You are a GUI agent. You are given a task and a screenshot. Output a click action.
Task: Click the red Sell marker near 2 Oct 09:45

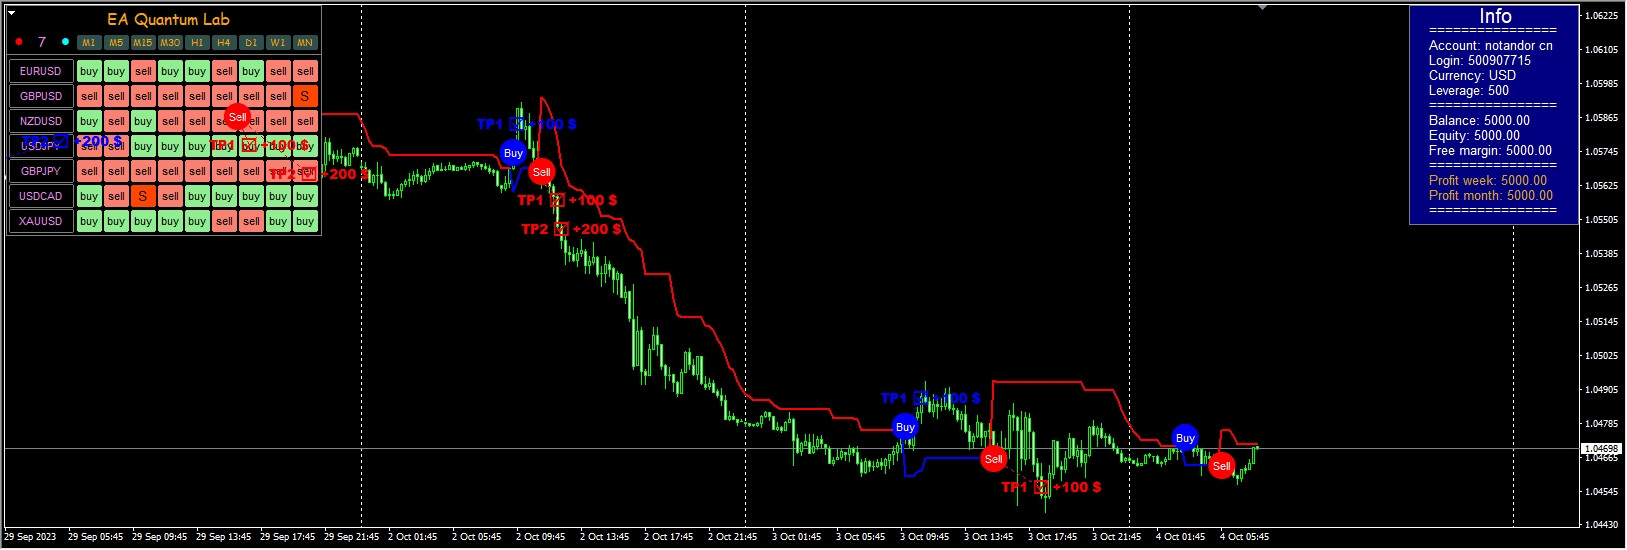coord(541,172)
